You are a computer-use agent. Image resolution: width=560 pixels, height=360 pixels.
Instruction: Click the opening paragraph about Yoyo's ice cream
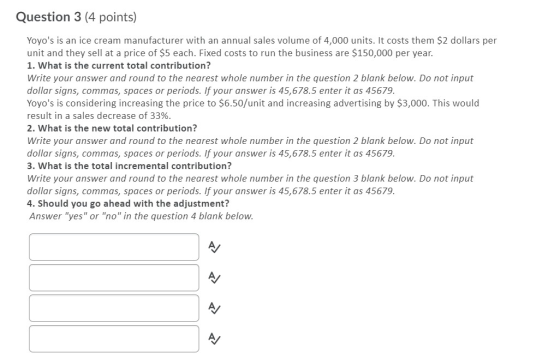click(x=261, y=47)
